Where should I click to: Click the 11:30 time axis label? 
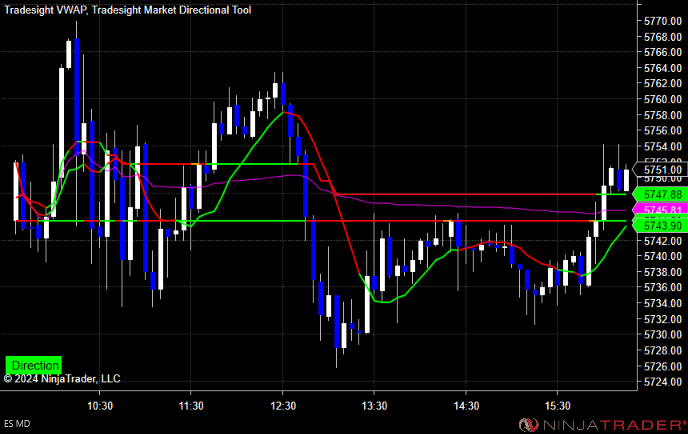[191, 406]
